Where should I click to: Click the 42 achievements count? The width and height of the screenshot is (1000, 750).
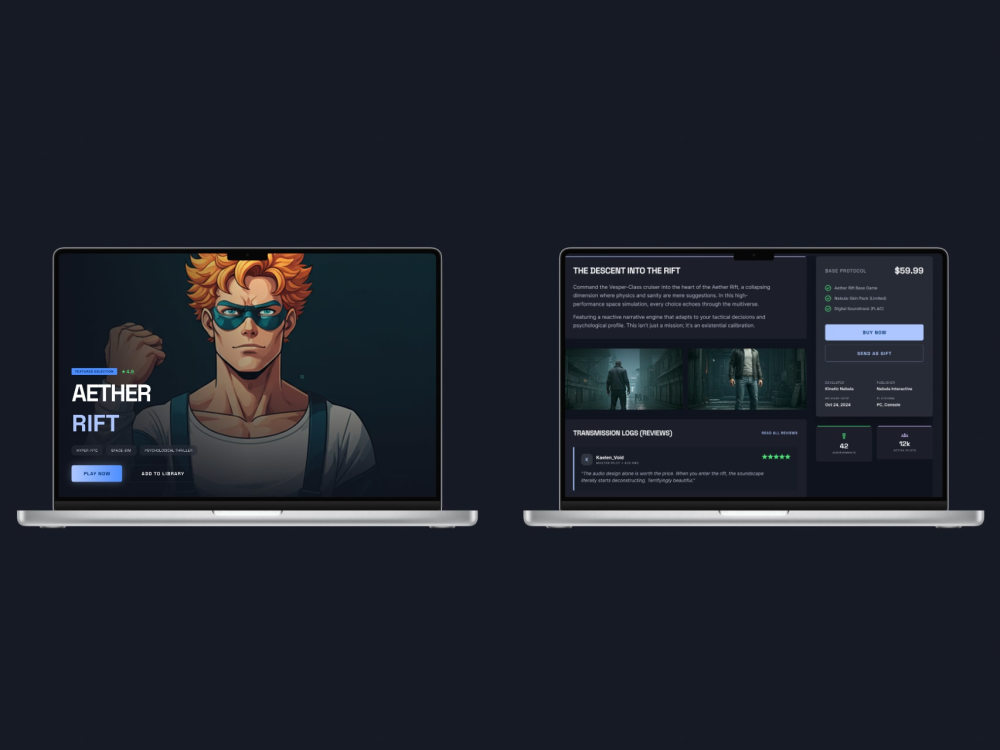point(844,446)
